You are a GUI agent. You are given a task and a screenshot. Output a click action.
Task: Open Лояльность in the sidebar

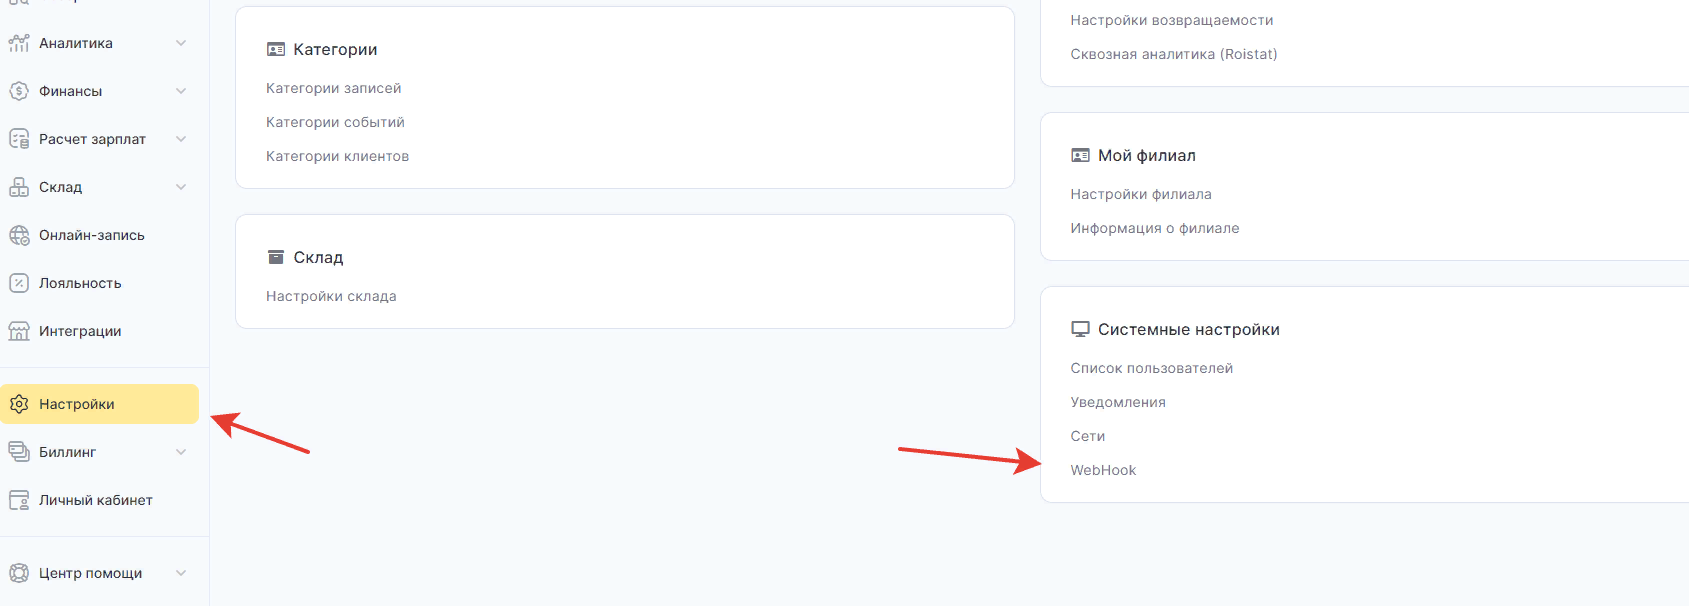coord(80,283)
